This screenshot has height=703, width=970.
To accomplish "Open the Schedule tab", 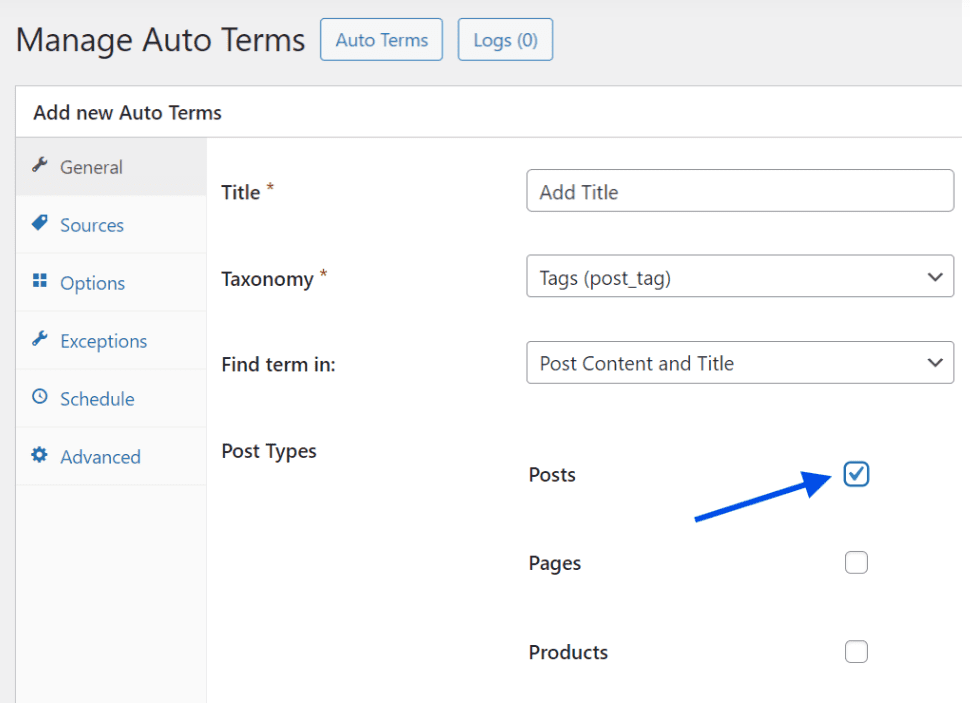I will pos(111,399).
